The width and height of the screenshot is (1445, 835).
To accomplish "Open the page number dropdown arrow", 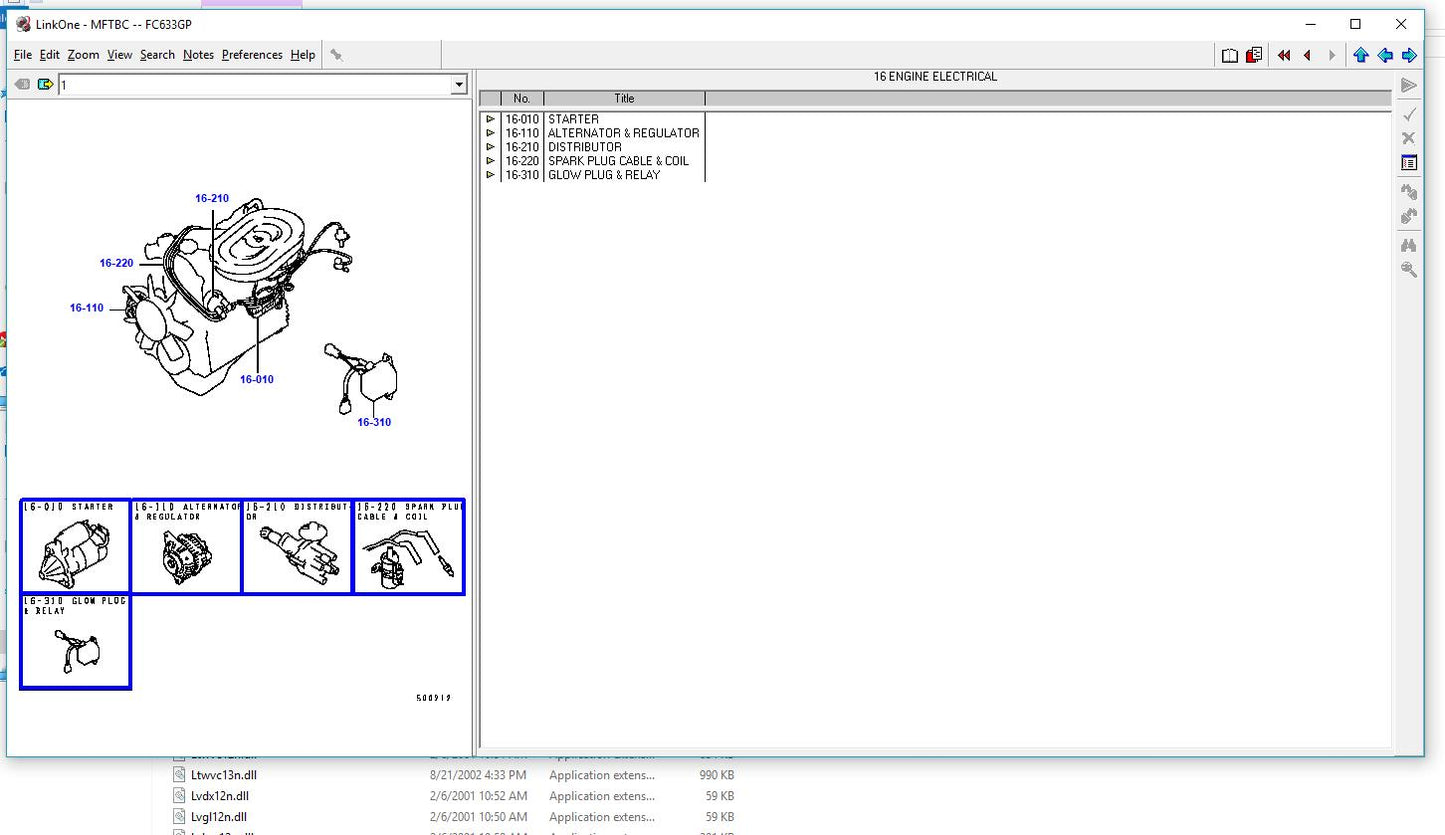I will (459, 85).
